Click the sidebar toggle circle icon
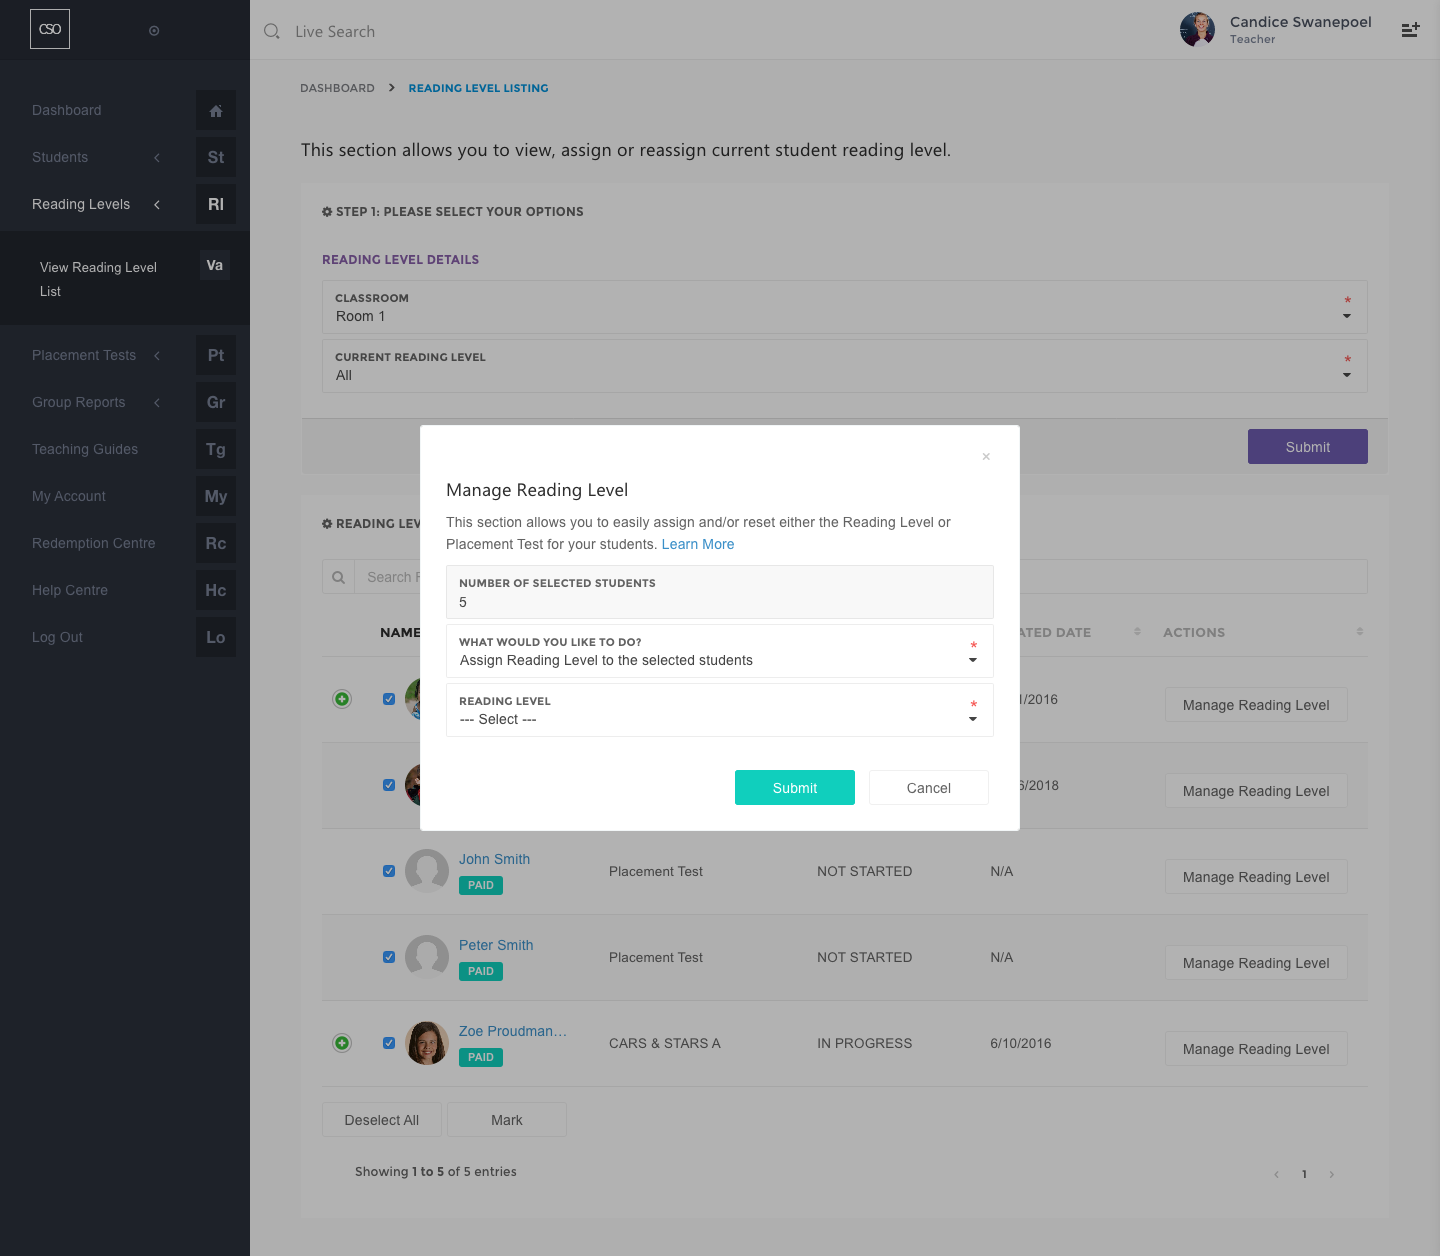 click(x=154, y=31)
